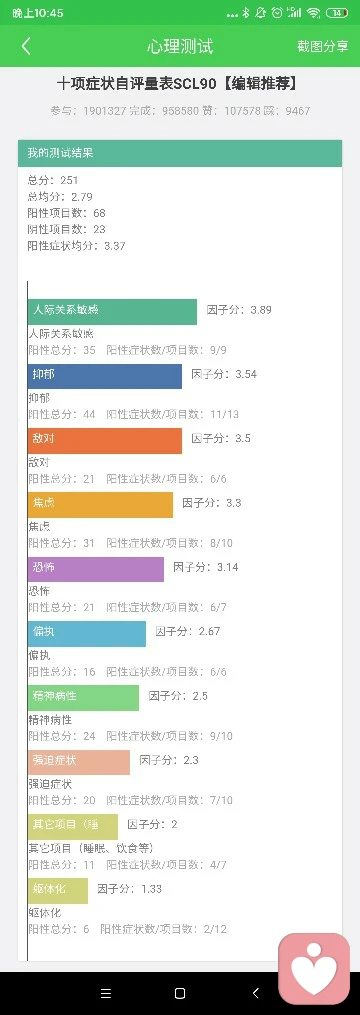The width and height of the screenshot is (360, 1015).
Task: Select the blue 抑郁 bar
Action: (105, 376)
